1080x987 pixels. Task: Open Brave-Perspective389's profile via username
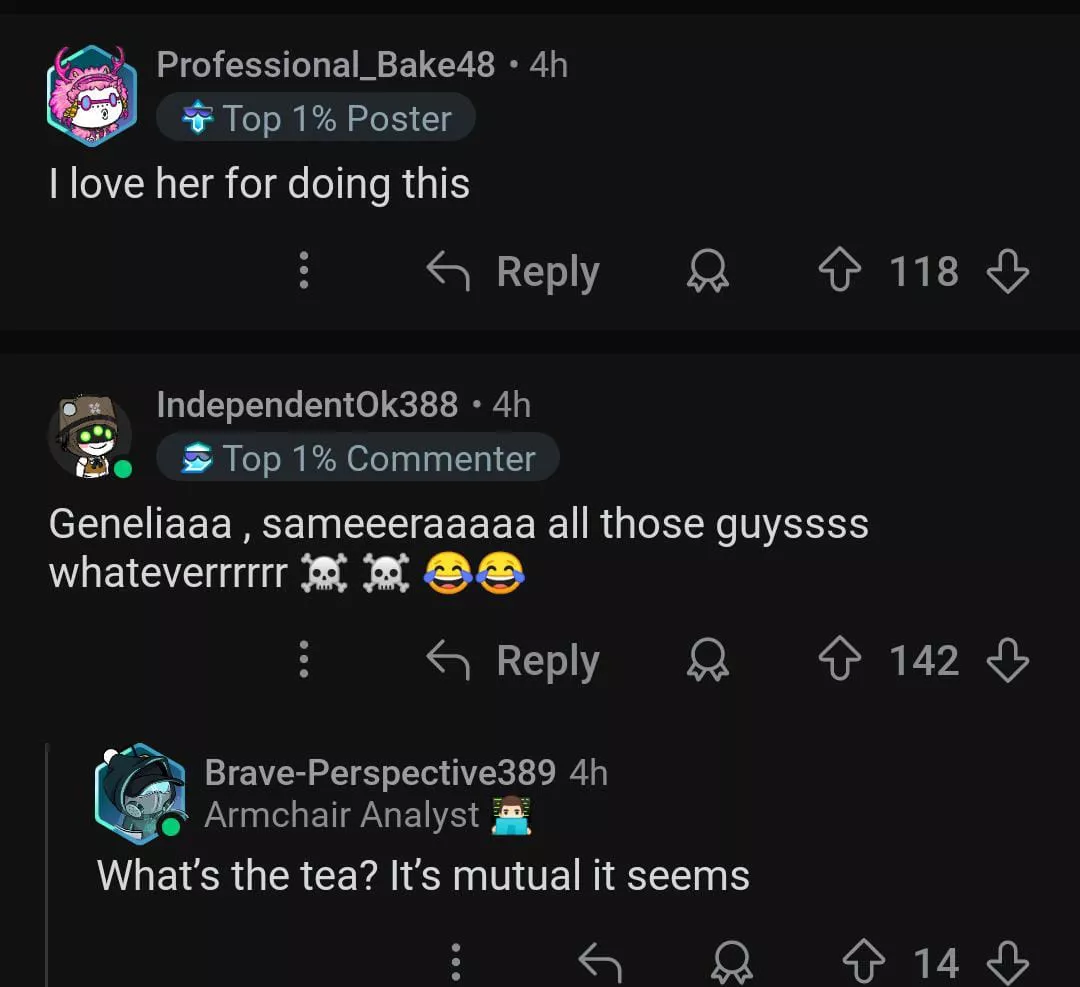[x=380, y=773]
